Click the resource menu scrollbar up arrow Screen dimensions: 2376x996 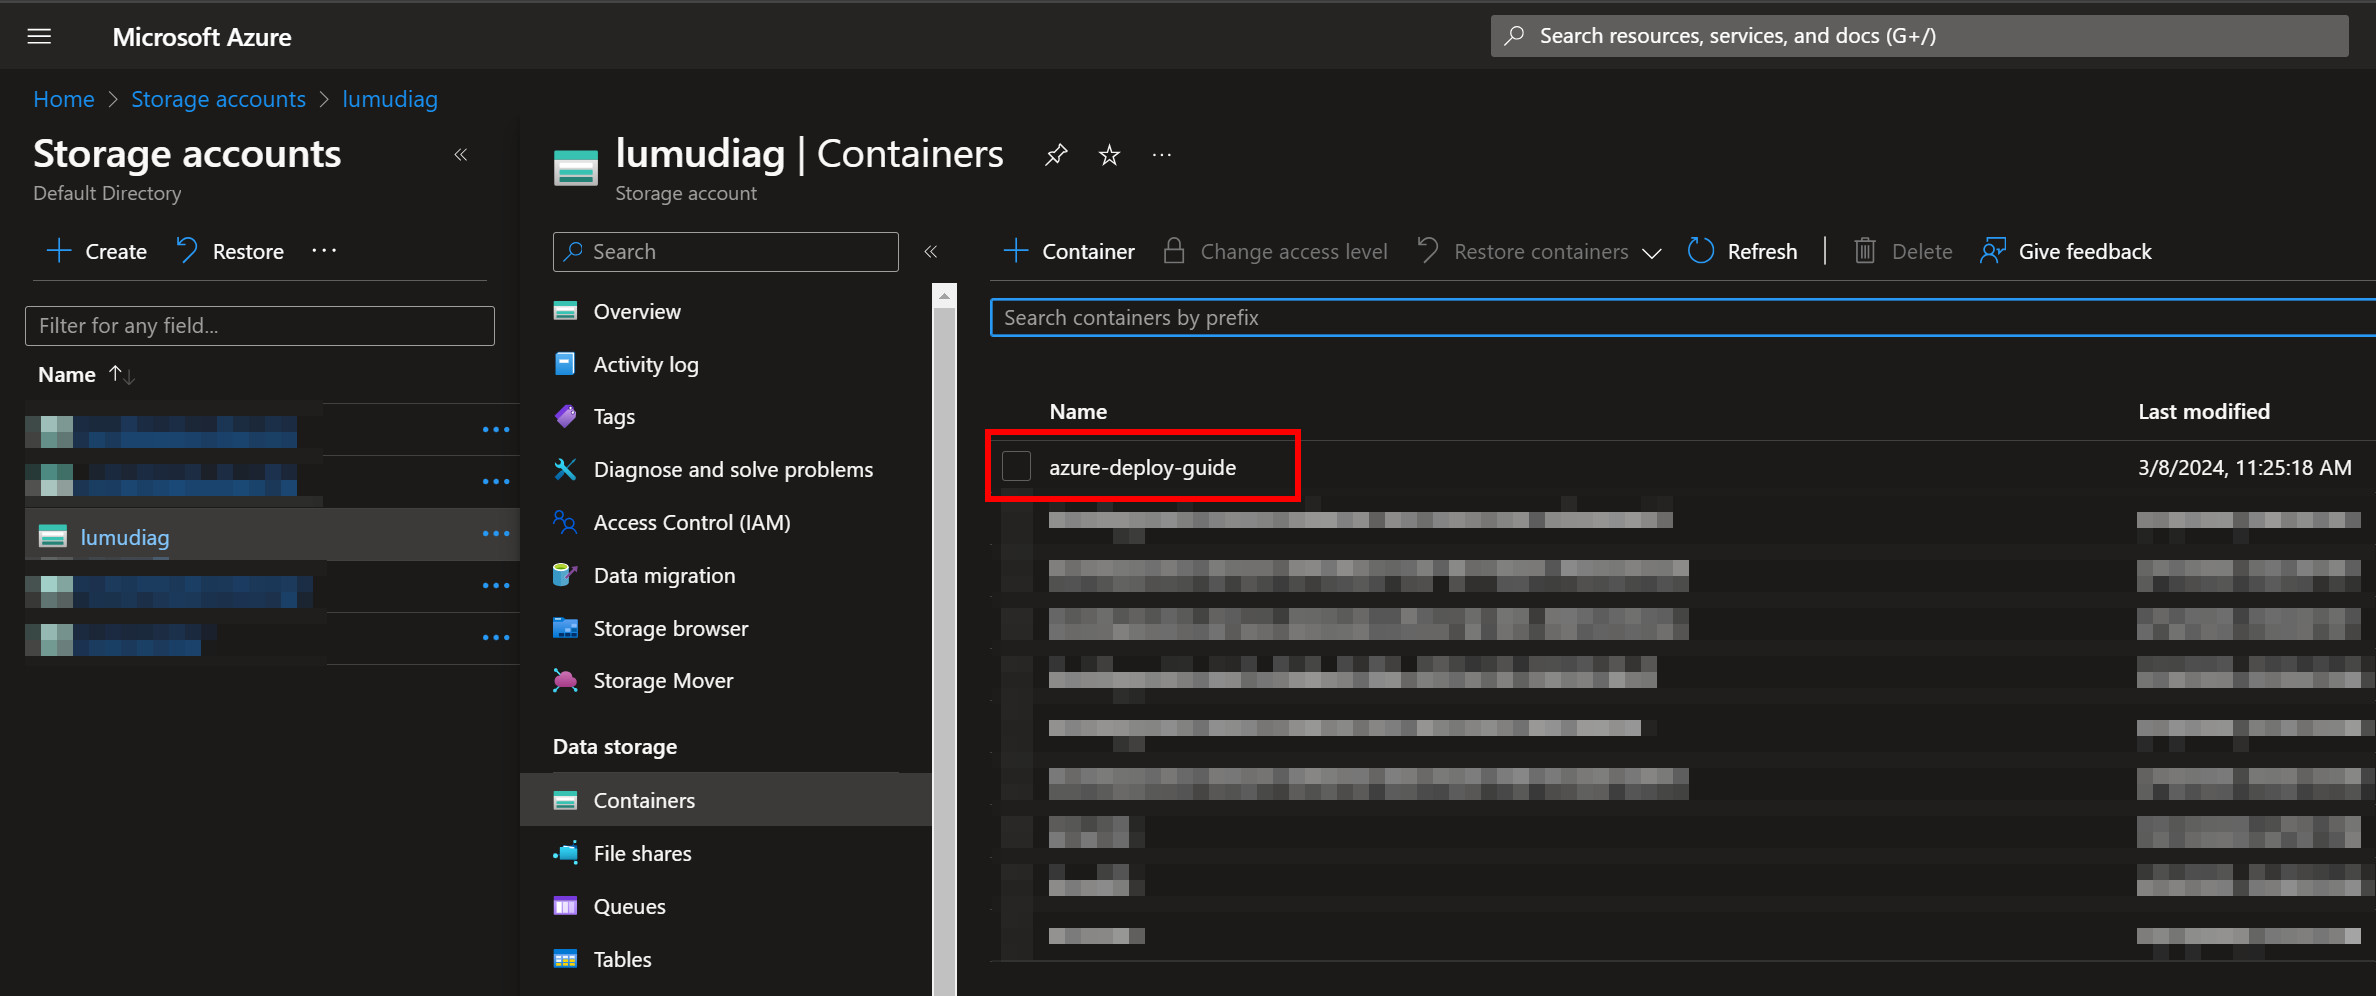(x=944, y=296)
